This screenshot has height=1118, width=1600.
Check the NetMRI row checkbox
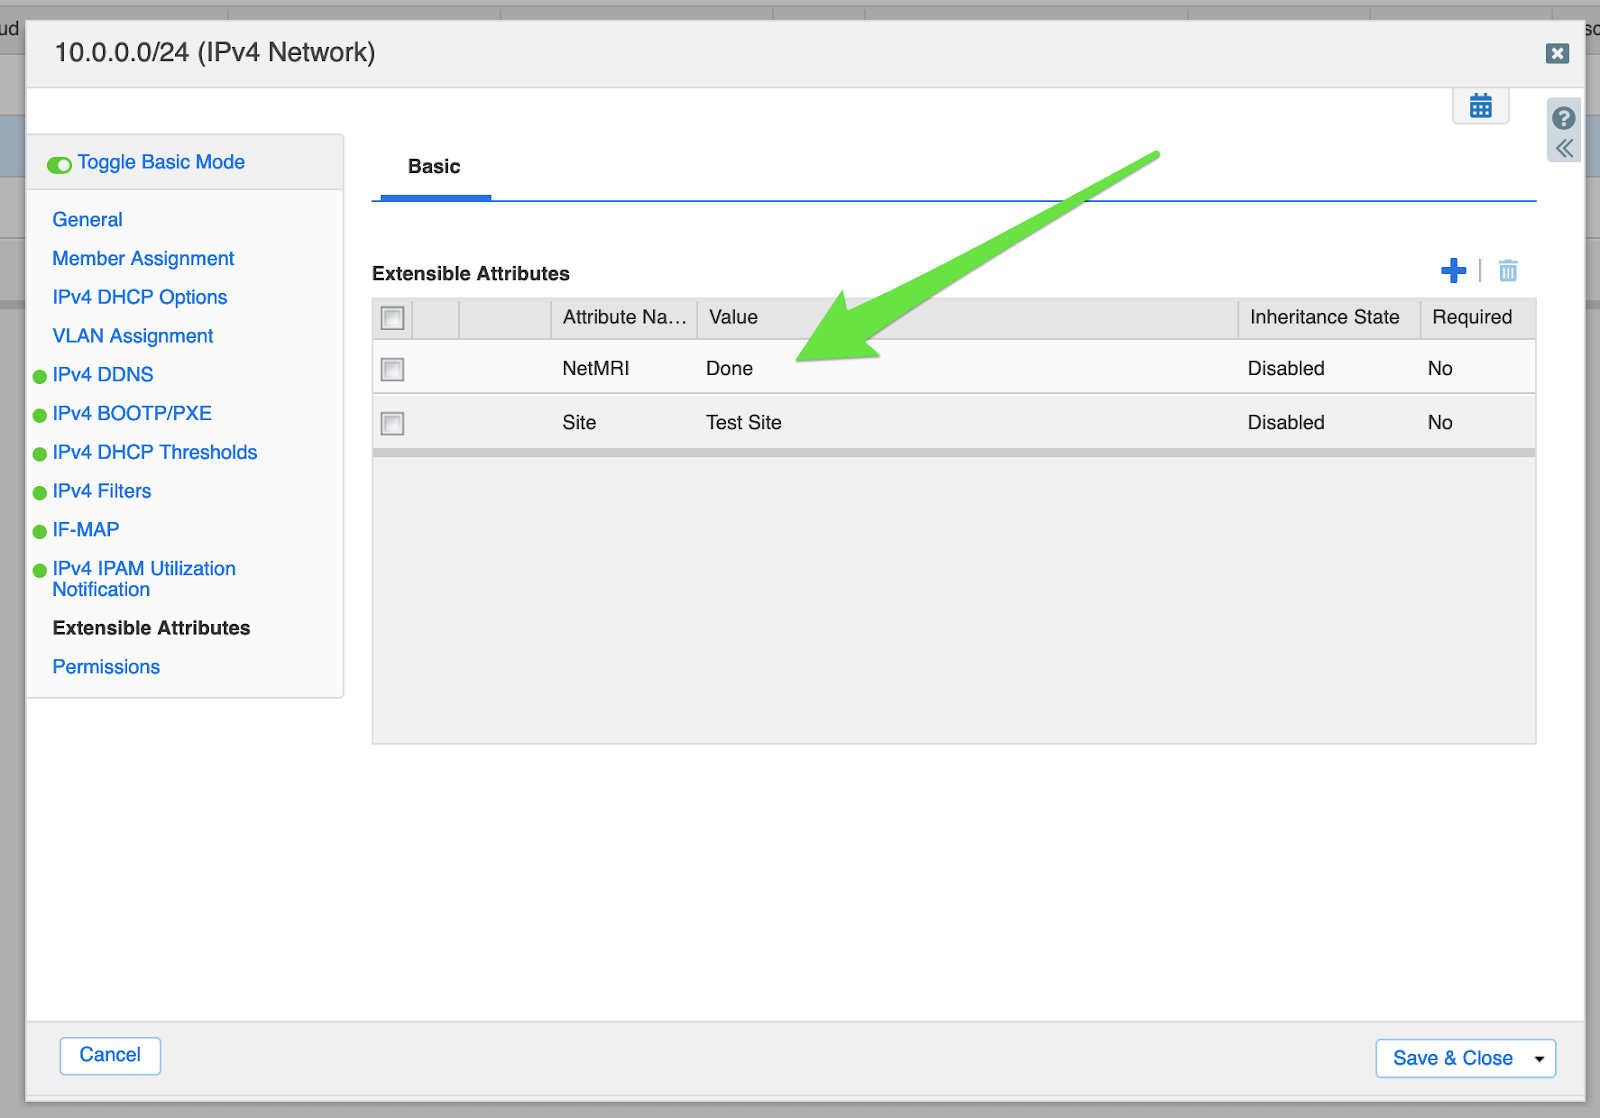tap(392, 370)
